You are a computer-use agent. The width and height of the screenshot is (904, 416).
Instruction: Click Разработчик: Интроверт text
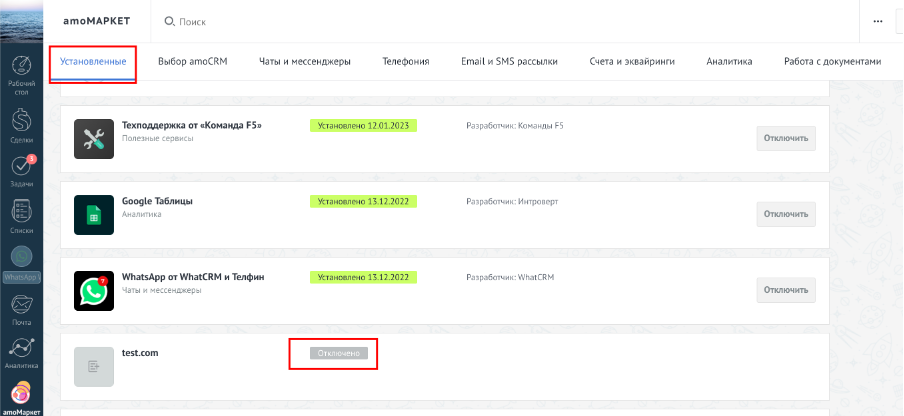tap(512, 202)
